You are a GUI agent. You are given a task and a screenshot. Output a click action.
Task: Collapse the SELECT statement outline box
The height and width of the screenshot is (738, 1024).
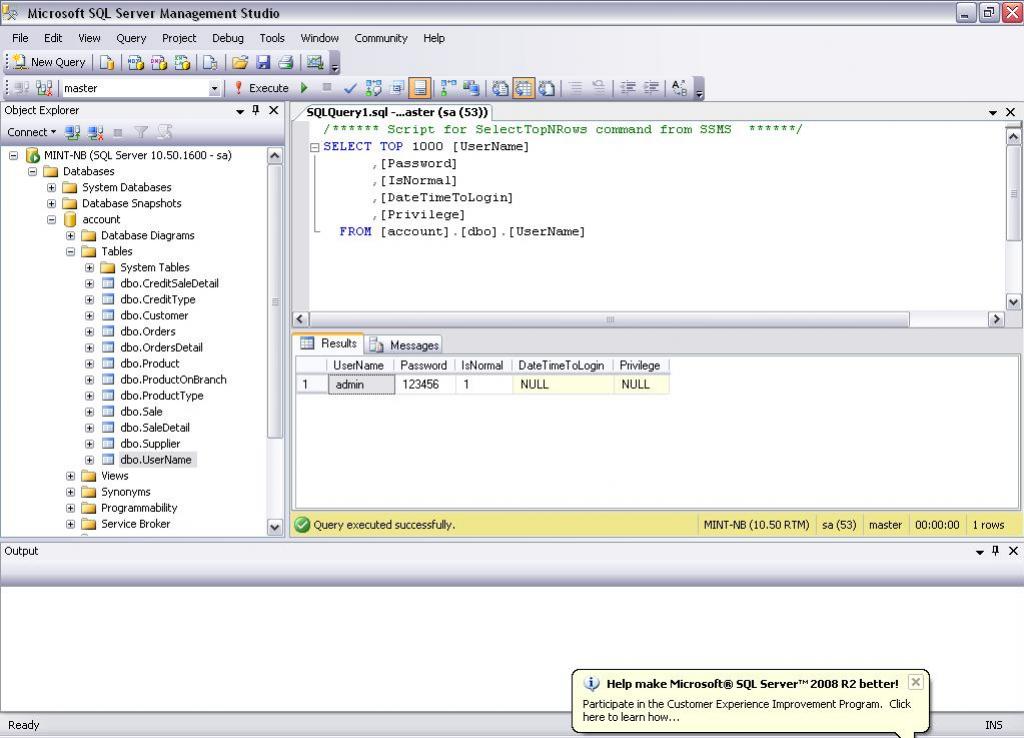tap(315, 147)
